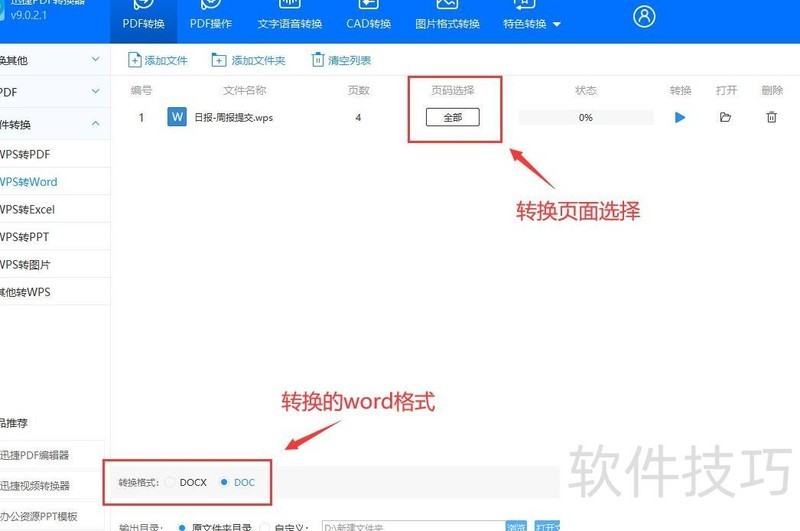This screenshot has height=531, width=800.
Task: Click the 全部 page selection button
Action: click(x=453, y=117)
